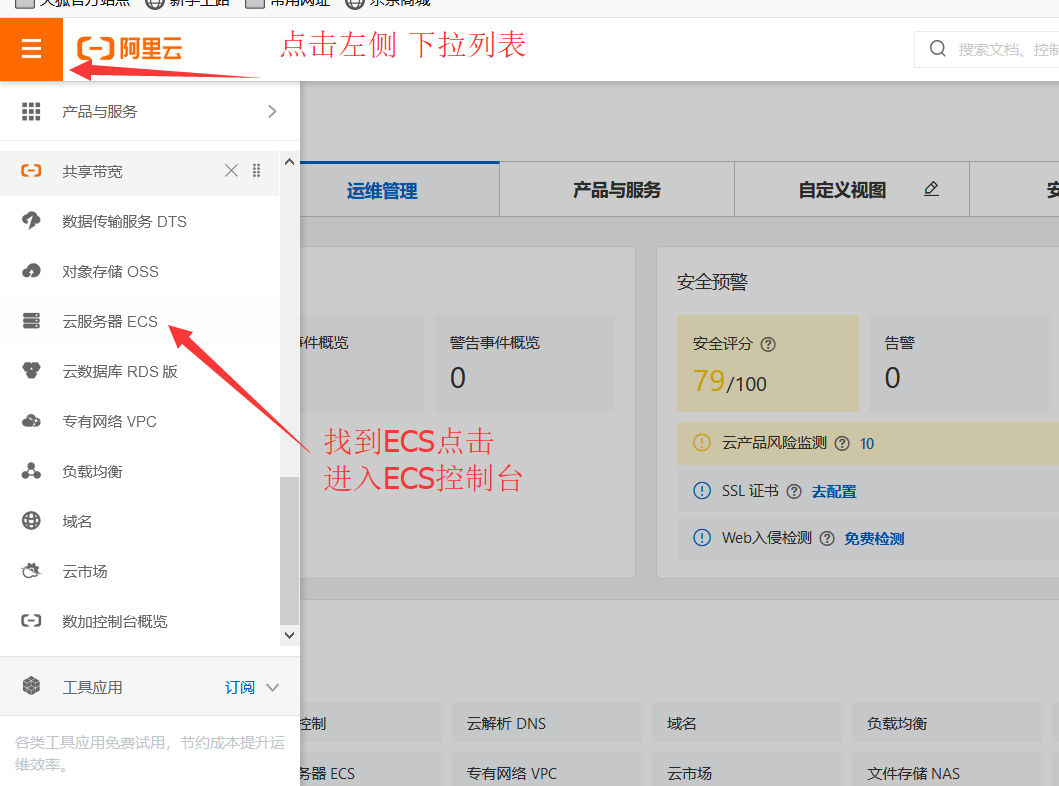This screenshot has width=1059, height=786.
Task: Click the 订阅 link
Action: [239, 687]
